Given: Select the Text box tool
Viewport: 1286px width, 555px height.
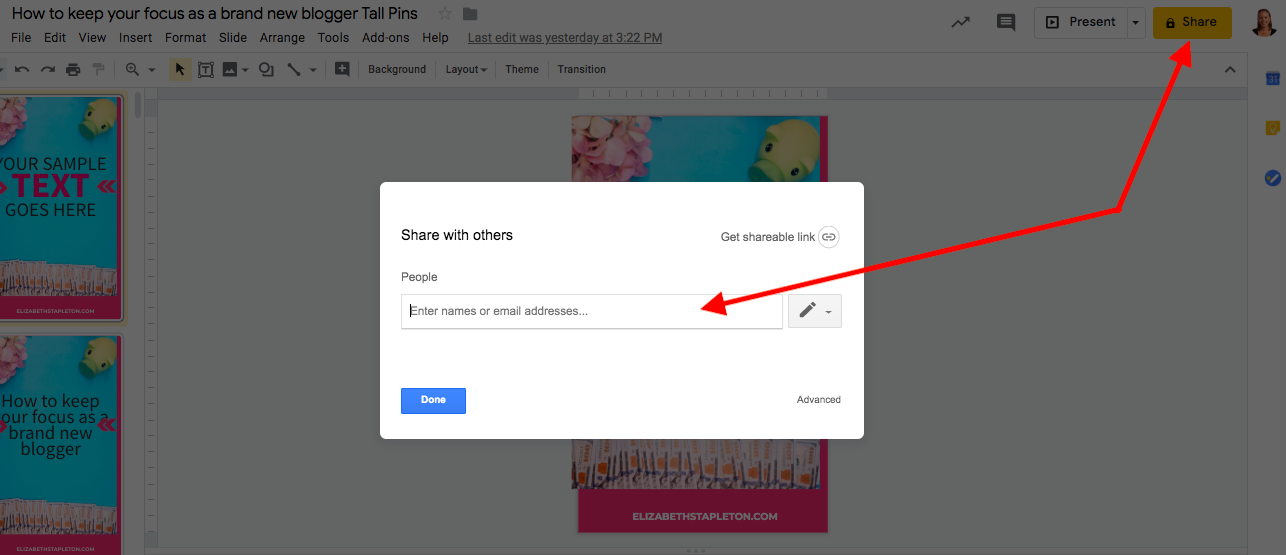Looking at the screenshot, I should coord(206,70).
